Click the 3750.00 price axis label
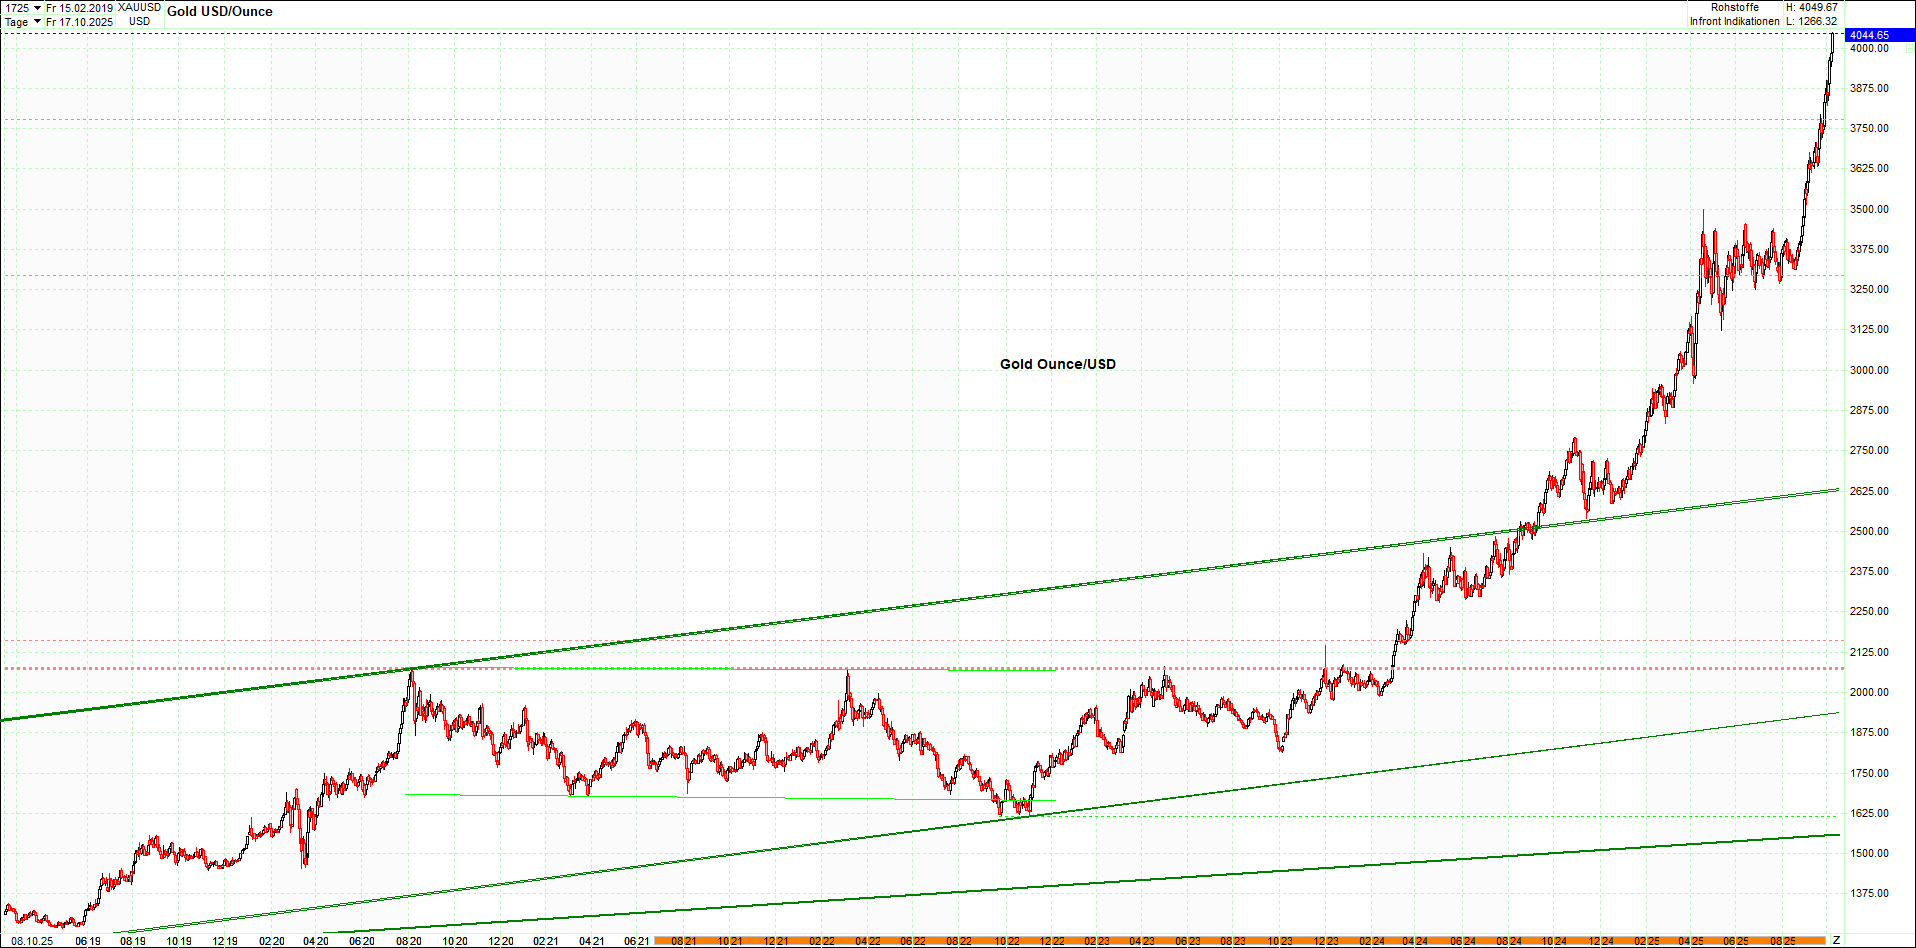This screenshot has height=948, width=1916. click(x=1869, y=128)
